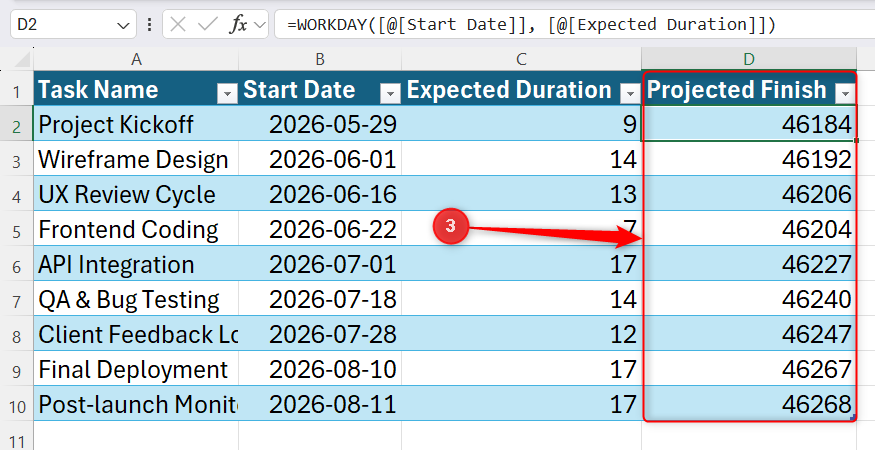Expand the dropdown next to fx
Viewport: 875px width, 450px height.
pos(259,25)
